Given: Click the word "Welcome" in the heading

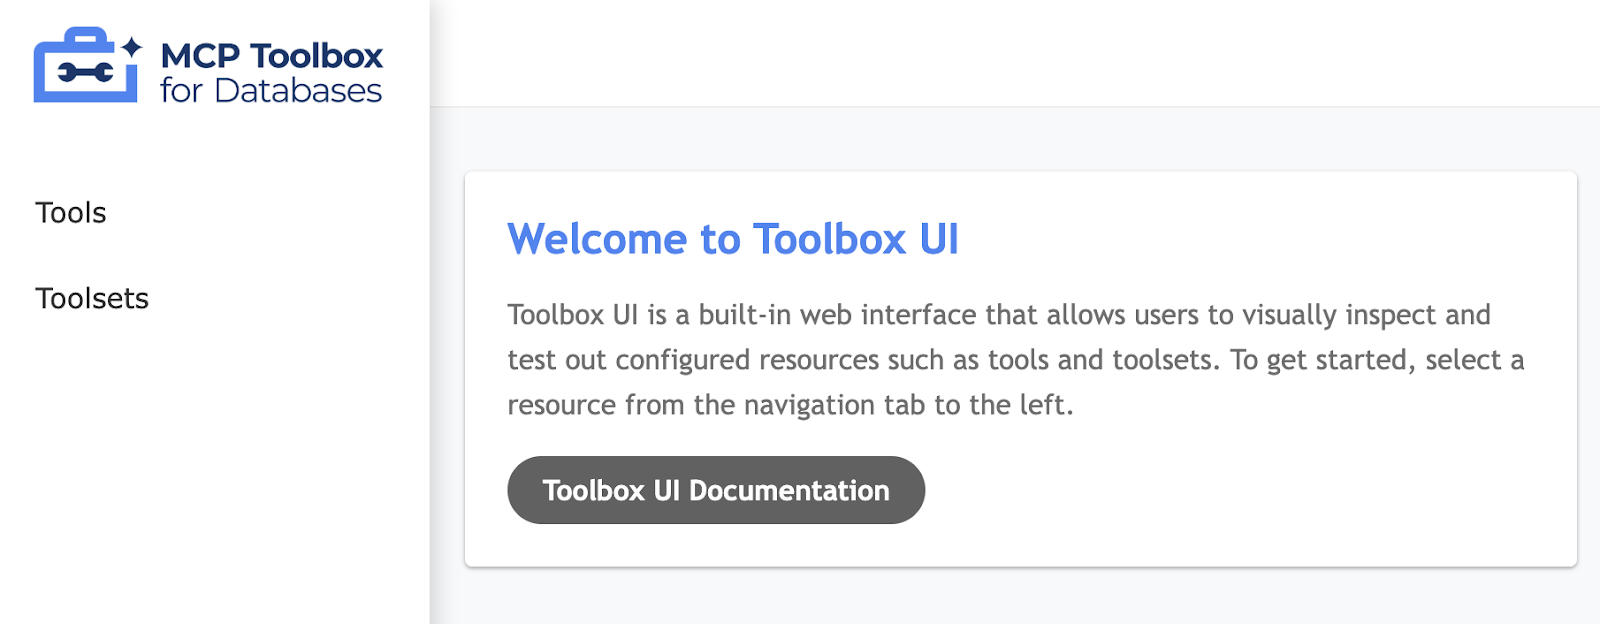Looking at the screenshot, I should tap(597, 240).
